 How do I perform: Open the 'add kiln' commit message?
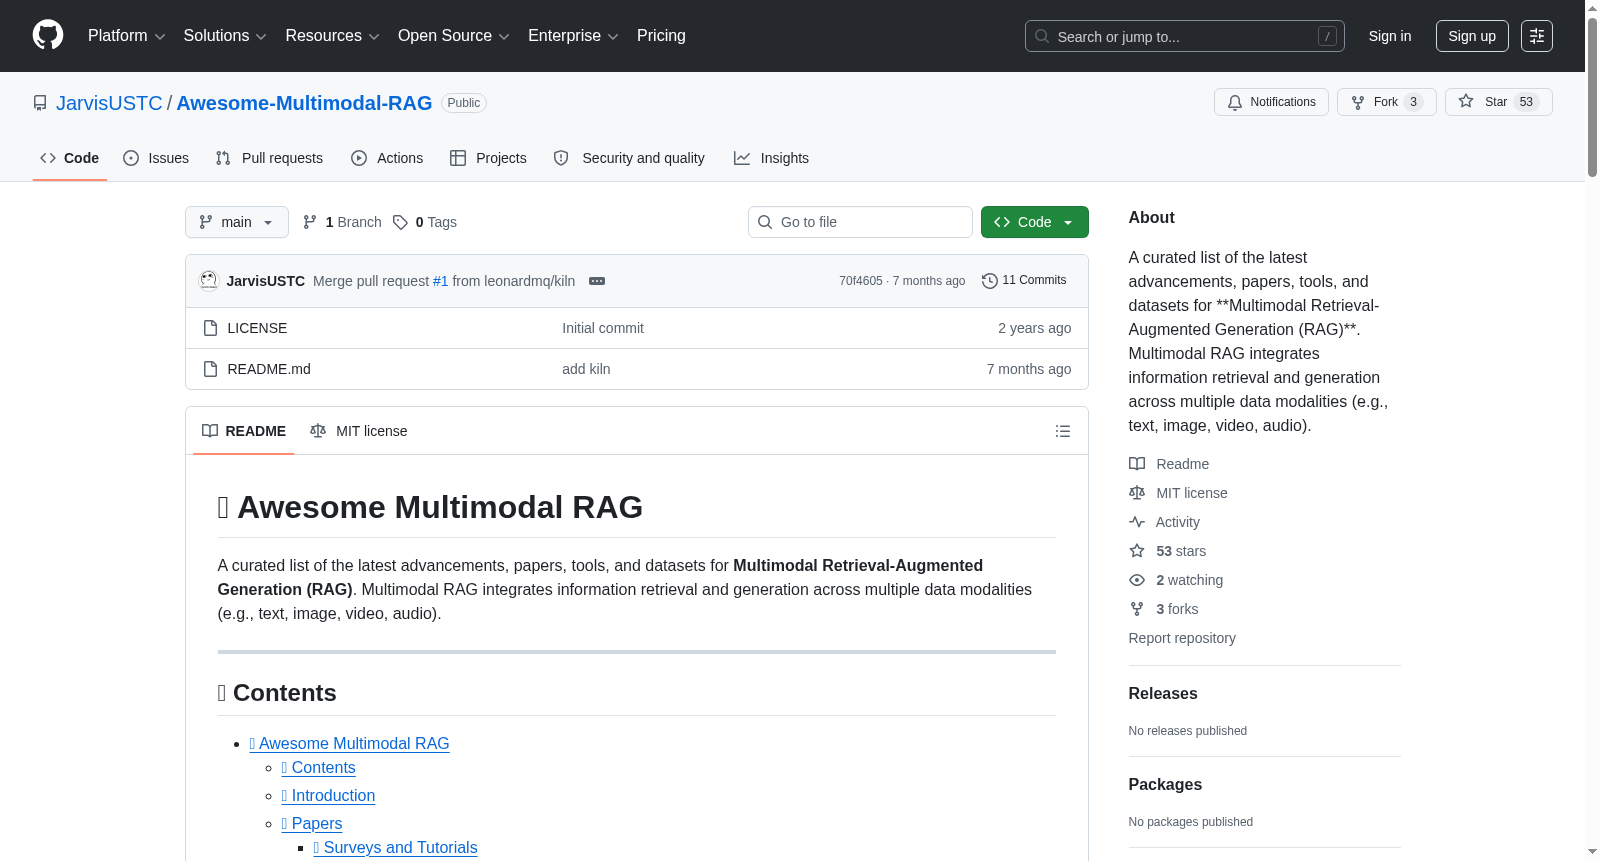coord(586,369)
